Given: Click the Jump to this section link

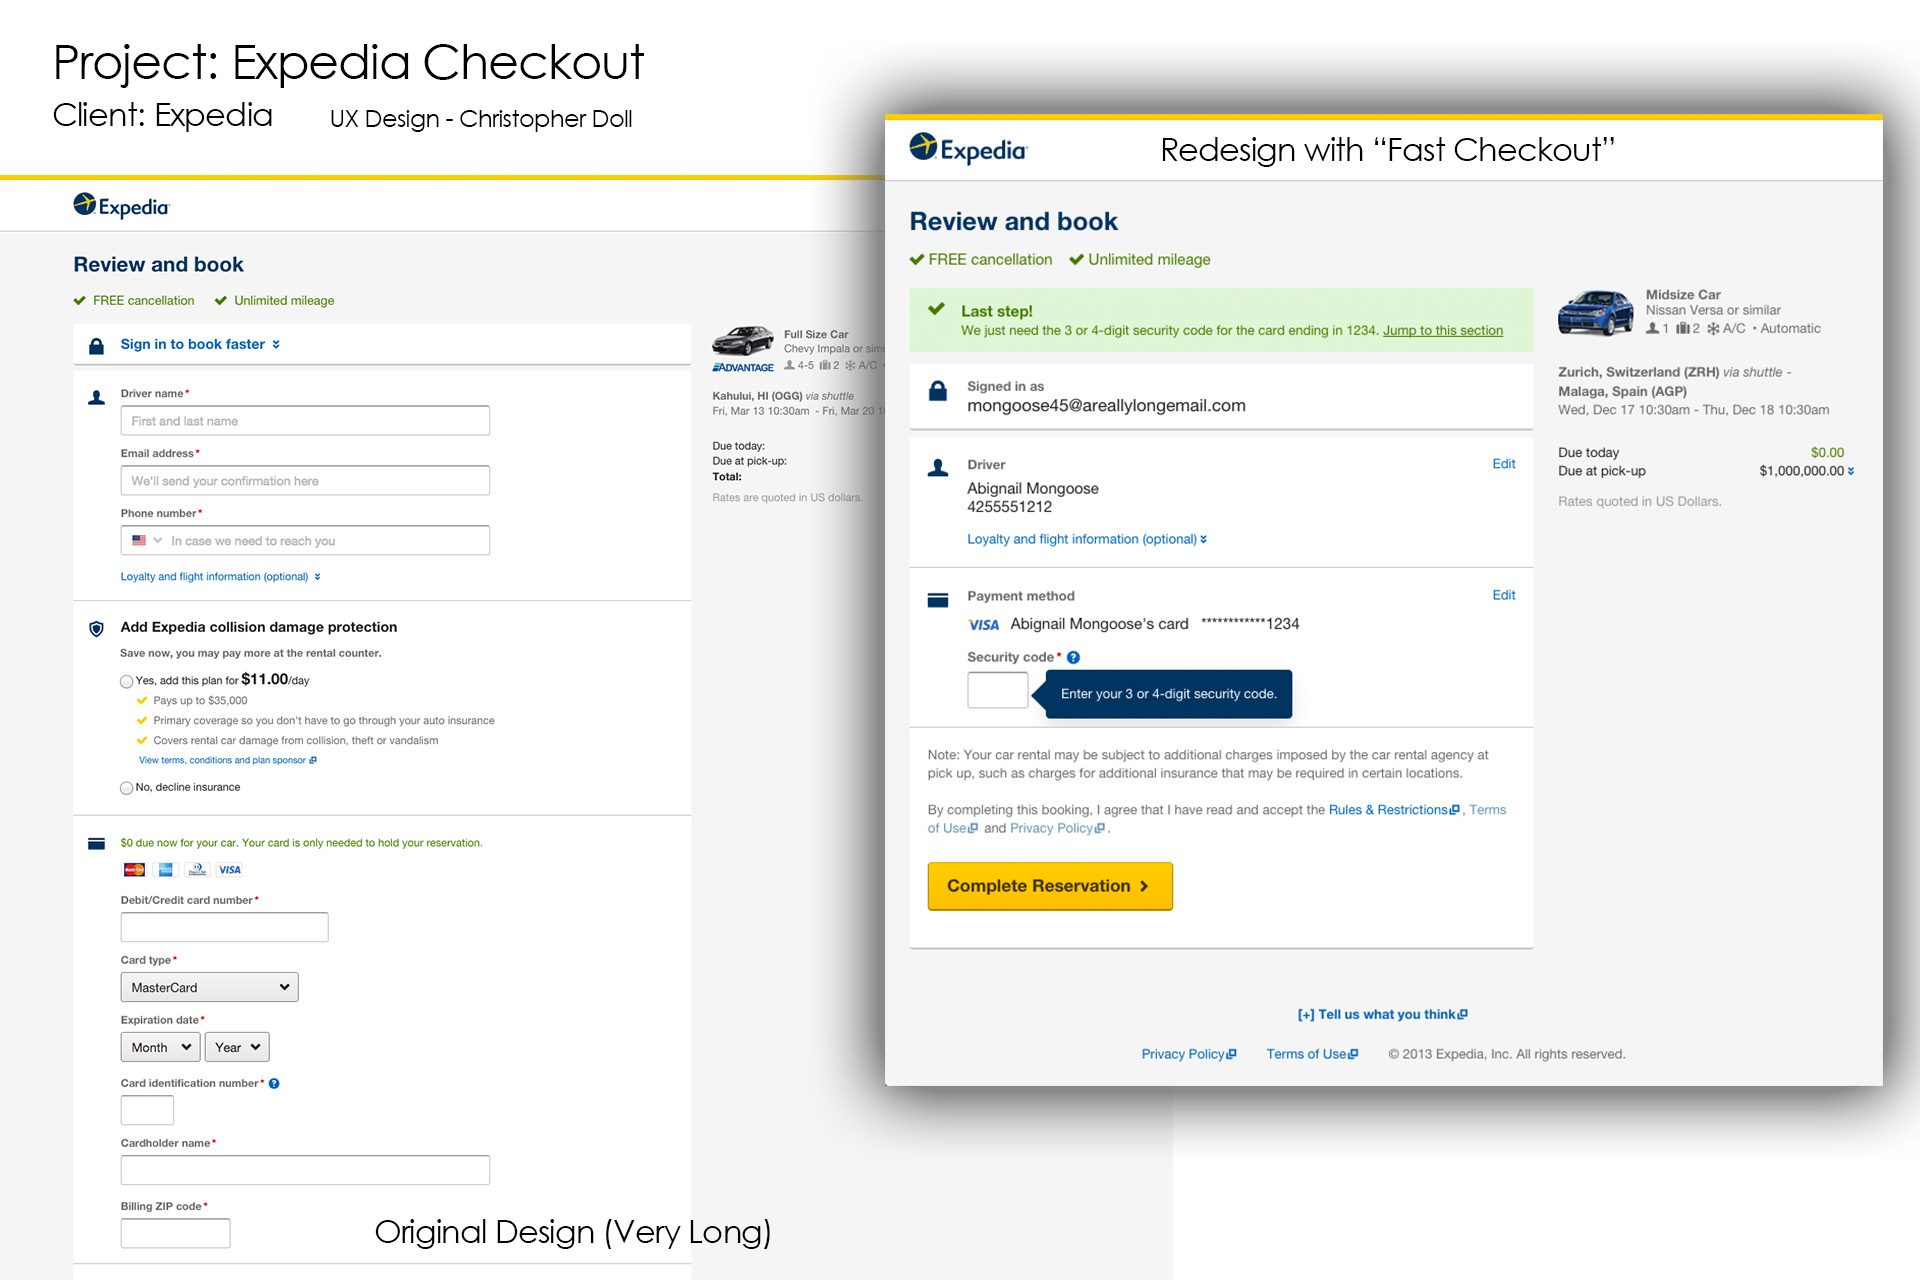Looking at the screenshot, I should click(1443, 331).
